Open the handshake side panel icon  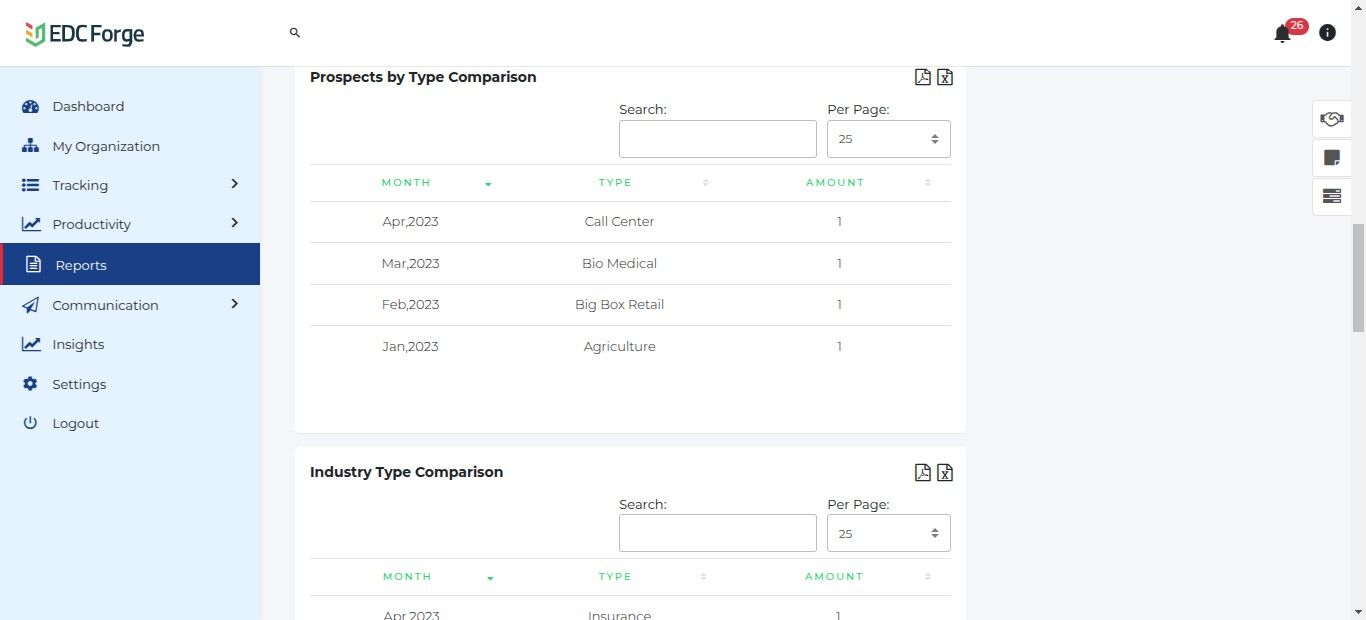point(1331,119)
